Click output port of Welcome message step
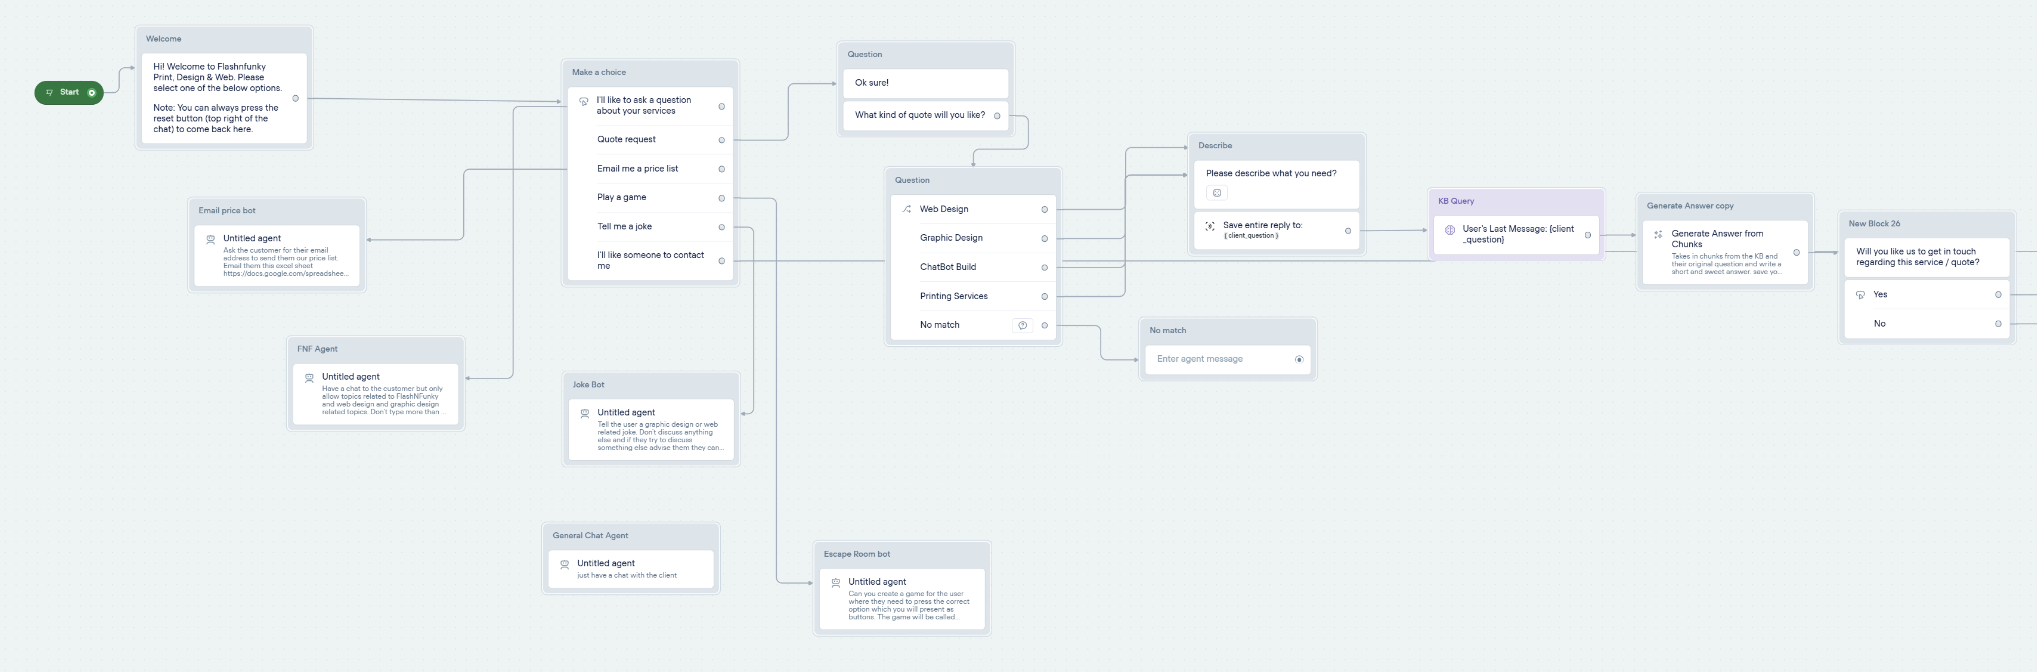Viewport: 2037px width, 672px height. [x=295, y=98]
